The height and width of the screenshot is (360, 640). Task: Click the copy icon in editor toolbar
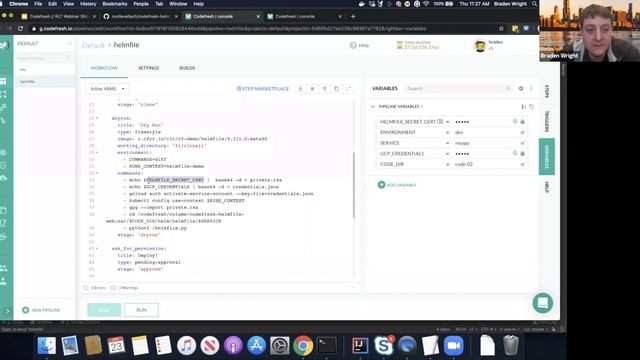(x=336, y=89)
